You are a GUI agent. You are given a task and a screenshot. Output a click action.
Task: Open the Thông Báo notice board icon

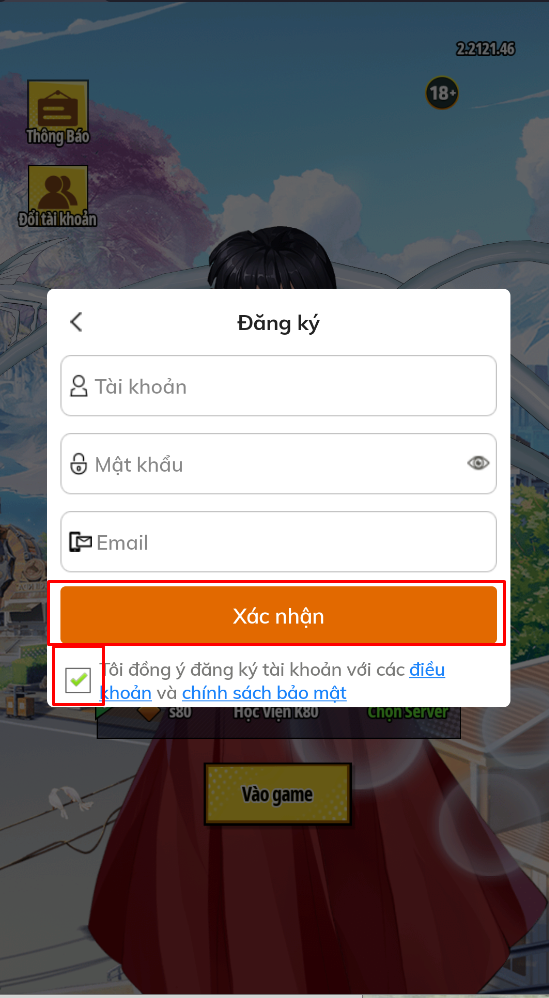[58, 112]
